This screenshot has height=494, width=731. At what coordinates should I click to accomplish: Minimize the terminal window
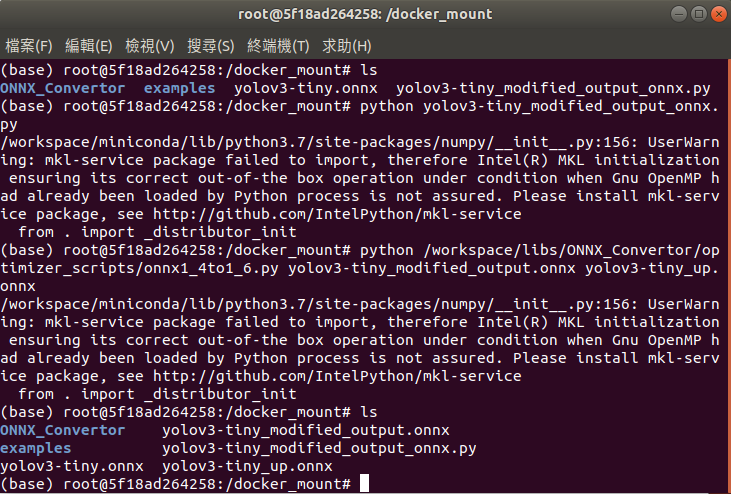pos(679,14)
